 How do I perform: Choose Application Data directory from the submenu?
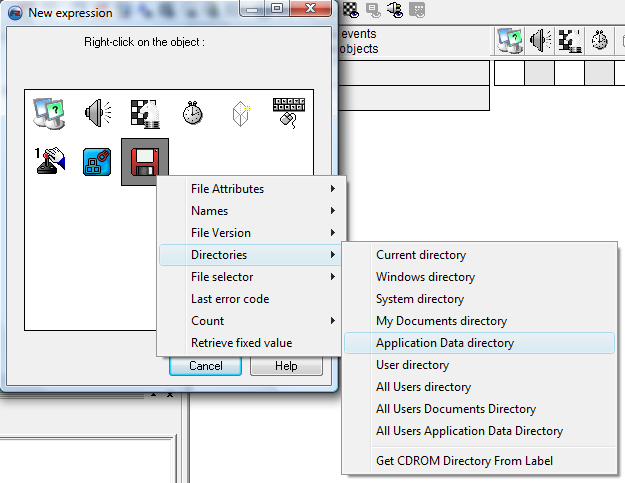(x=445, y=343)
